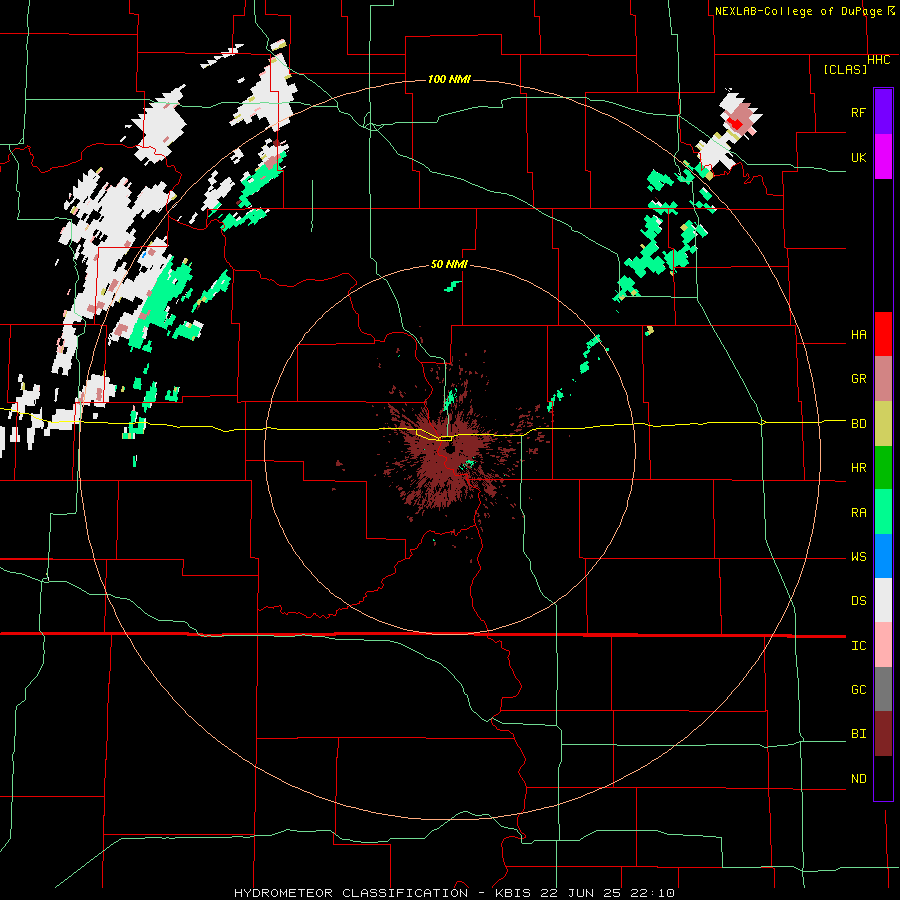Click the GR pink-brown legend swatch
This screenshot has width=900, height=900.
pos(883,379)
